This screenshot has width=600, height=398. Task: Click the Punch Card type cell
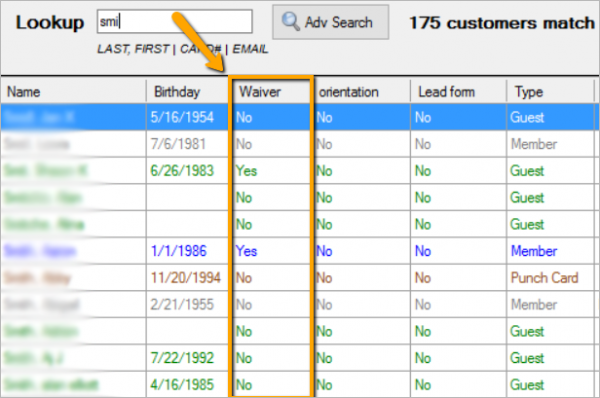(544, 278)
